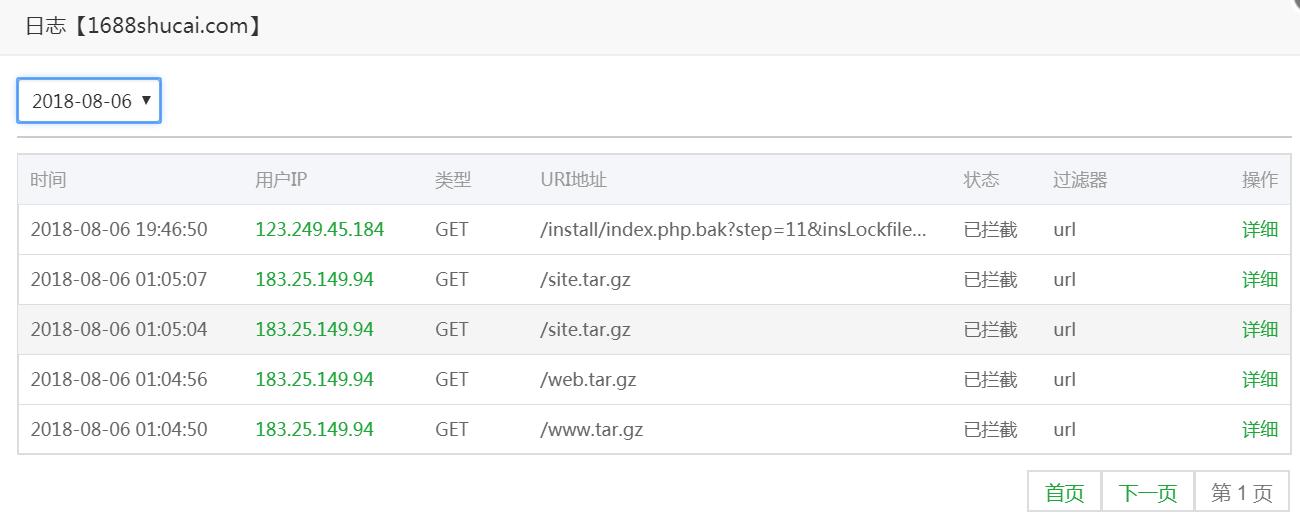Click 详细 for the 19:46:50 log entry
1300x522 pixels.
(1259, 229)
